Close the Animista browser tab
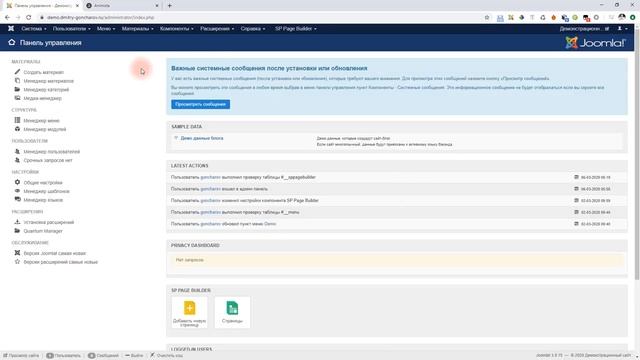640x360 pixels. tap(157, 6)
